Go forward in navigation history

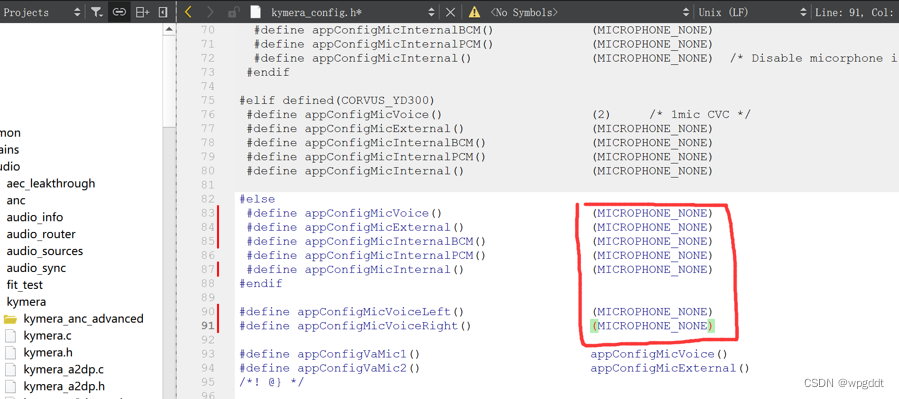coord(210,11)
